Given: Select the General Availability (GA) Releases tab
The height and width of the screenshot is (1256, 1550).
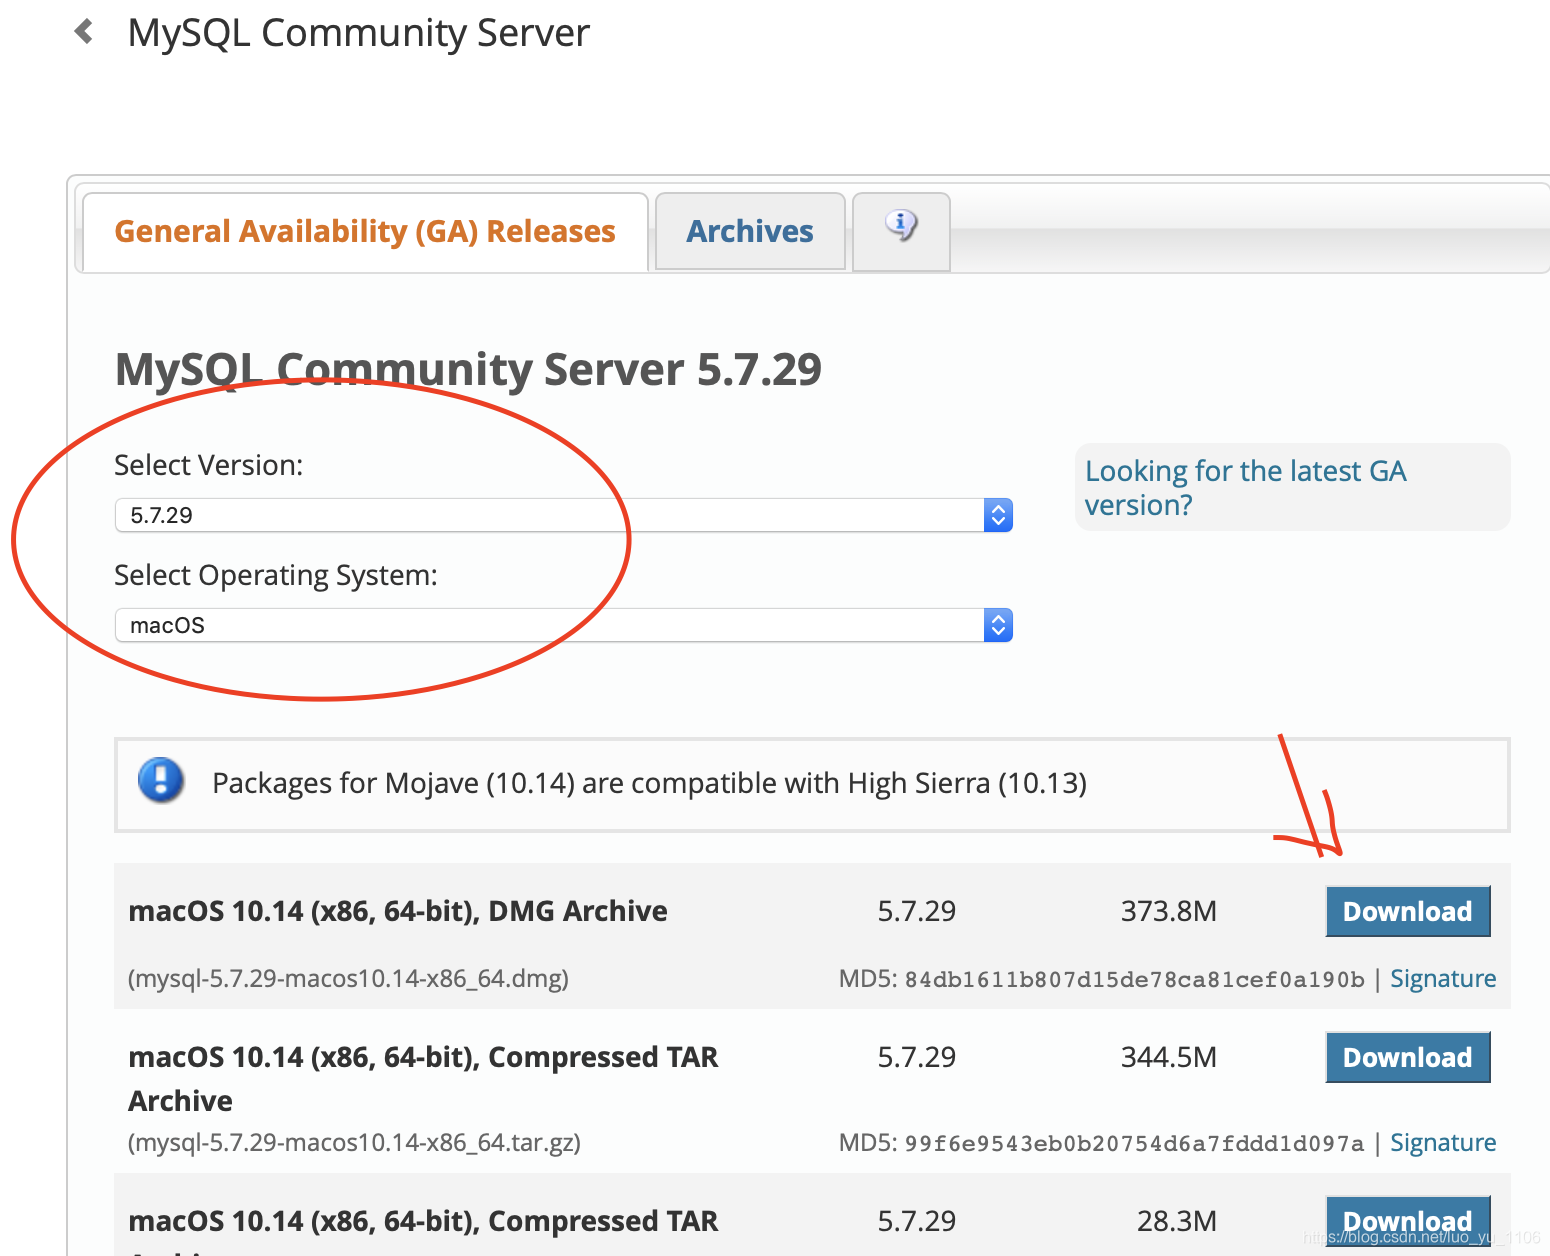Looking at the screenshot, I should [364, 231].
